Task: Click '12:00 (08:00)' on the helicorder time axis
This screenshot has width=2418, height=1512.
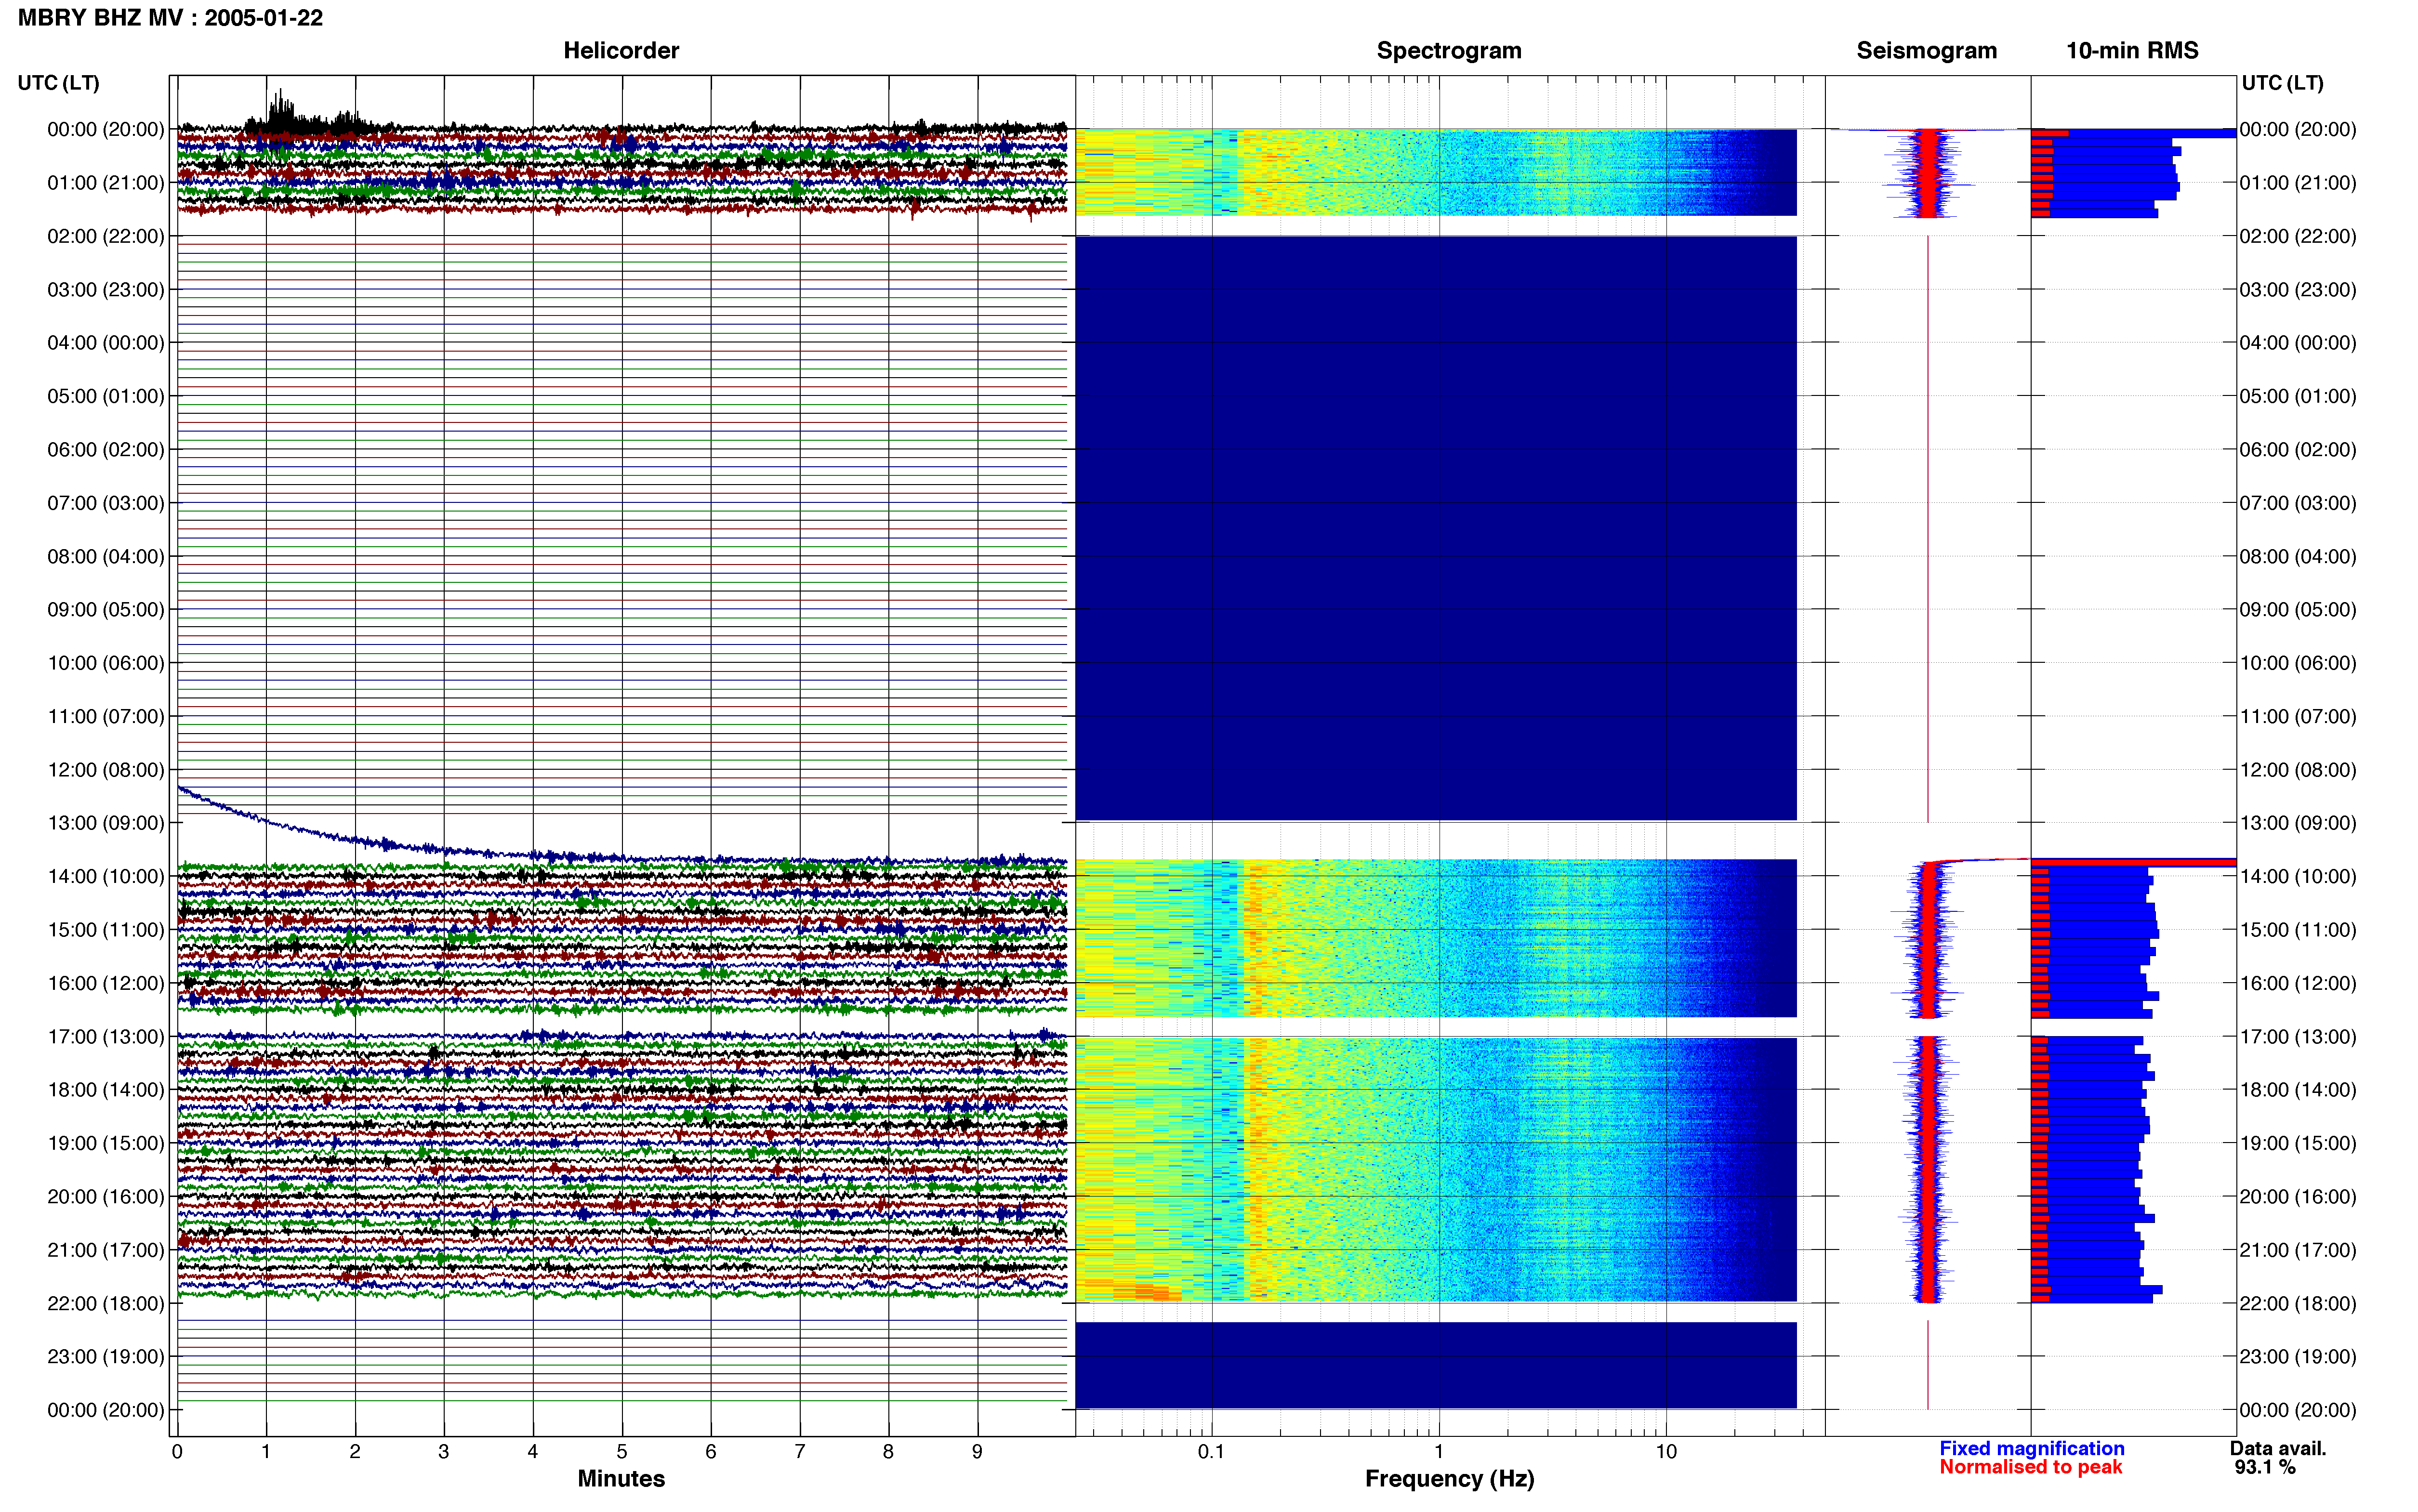Action: pos(106,770)
